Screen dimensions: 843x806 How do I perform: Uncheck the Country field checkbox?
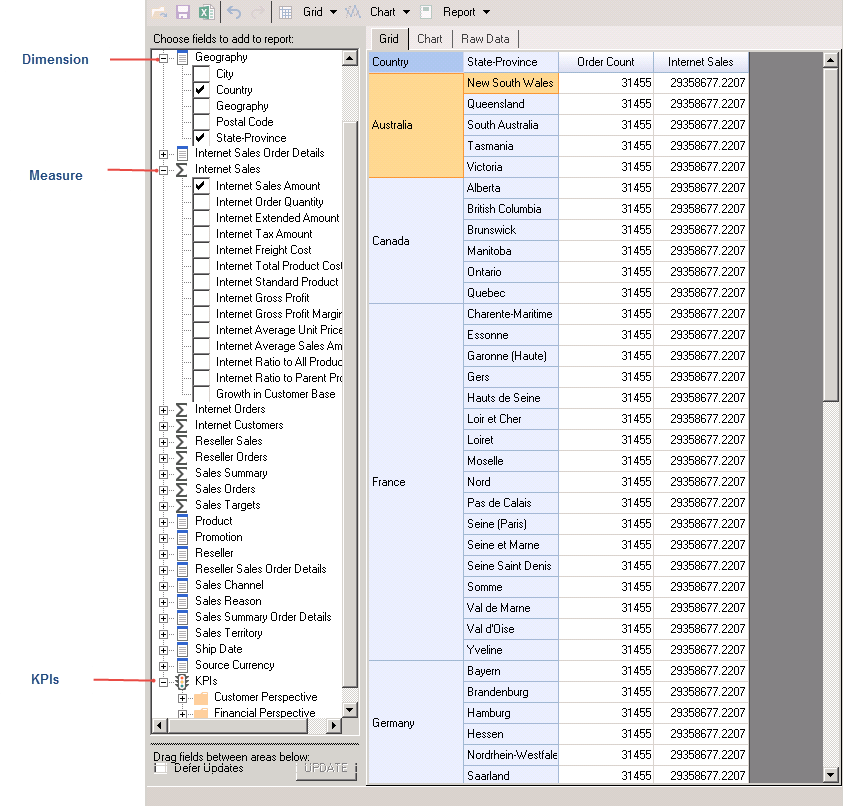(201, 90)
